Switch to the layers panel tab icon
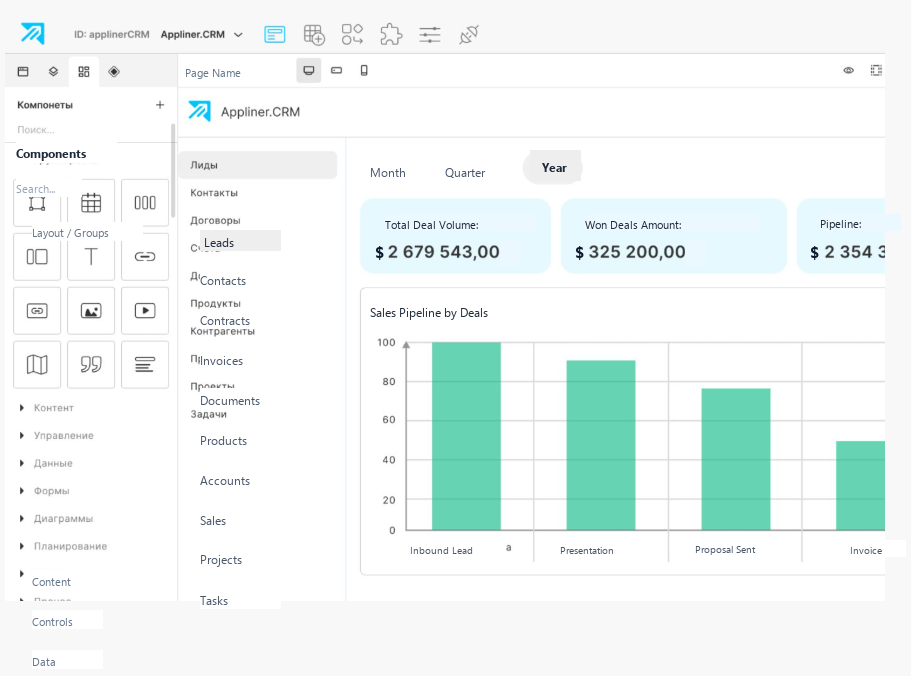 point(53,71)
